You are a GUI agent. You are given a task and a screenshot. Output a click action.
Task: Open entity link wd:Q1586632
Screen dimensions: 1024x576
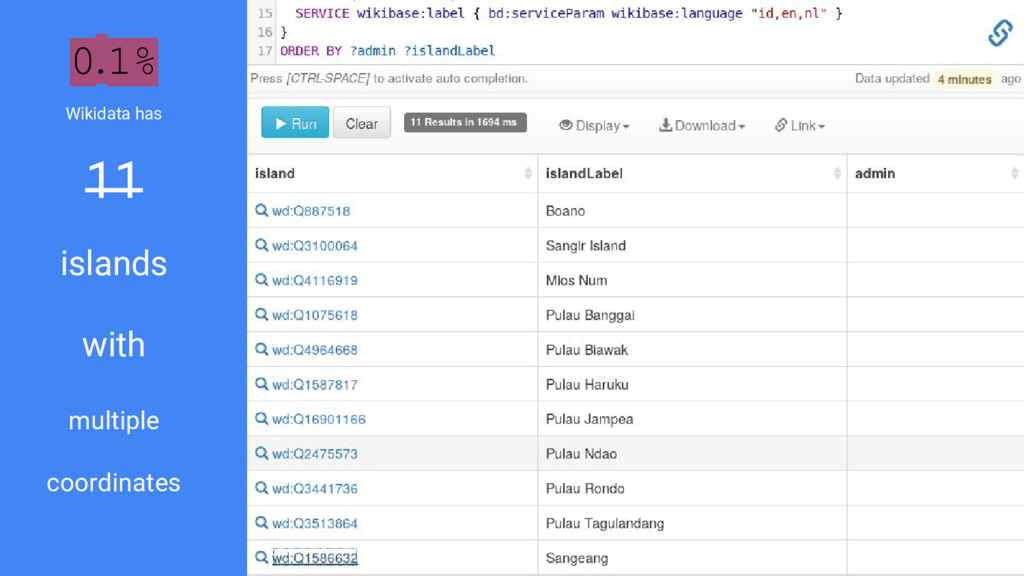[315, 558]
